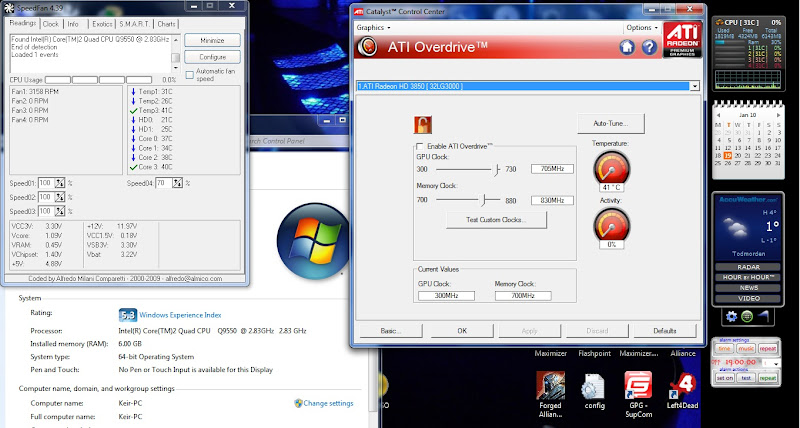Adjust the Speed04 spinner arrows

tap(177, 183)
